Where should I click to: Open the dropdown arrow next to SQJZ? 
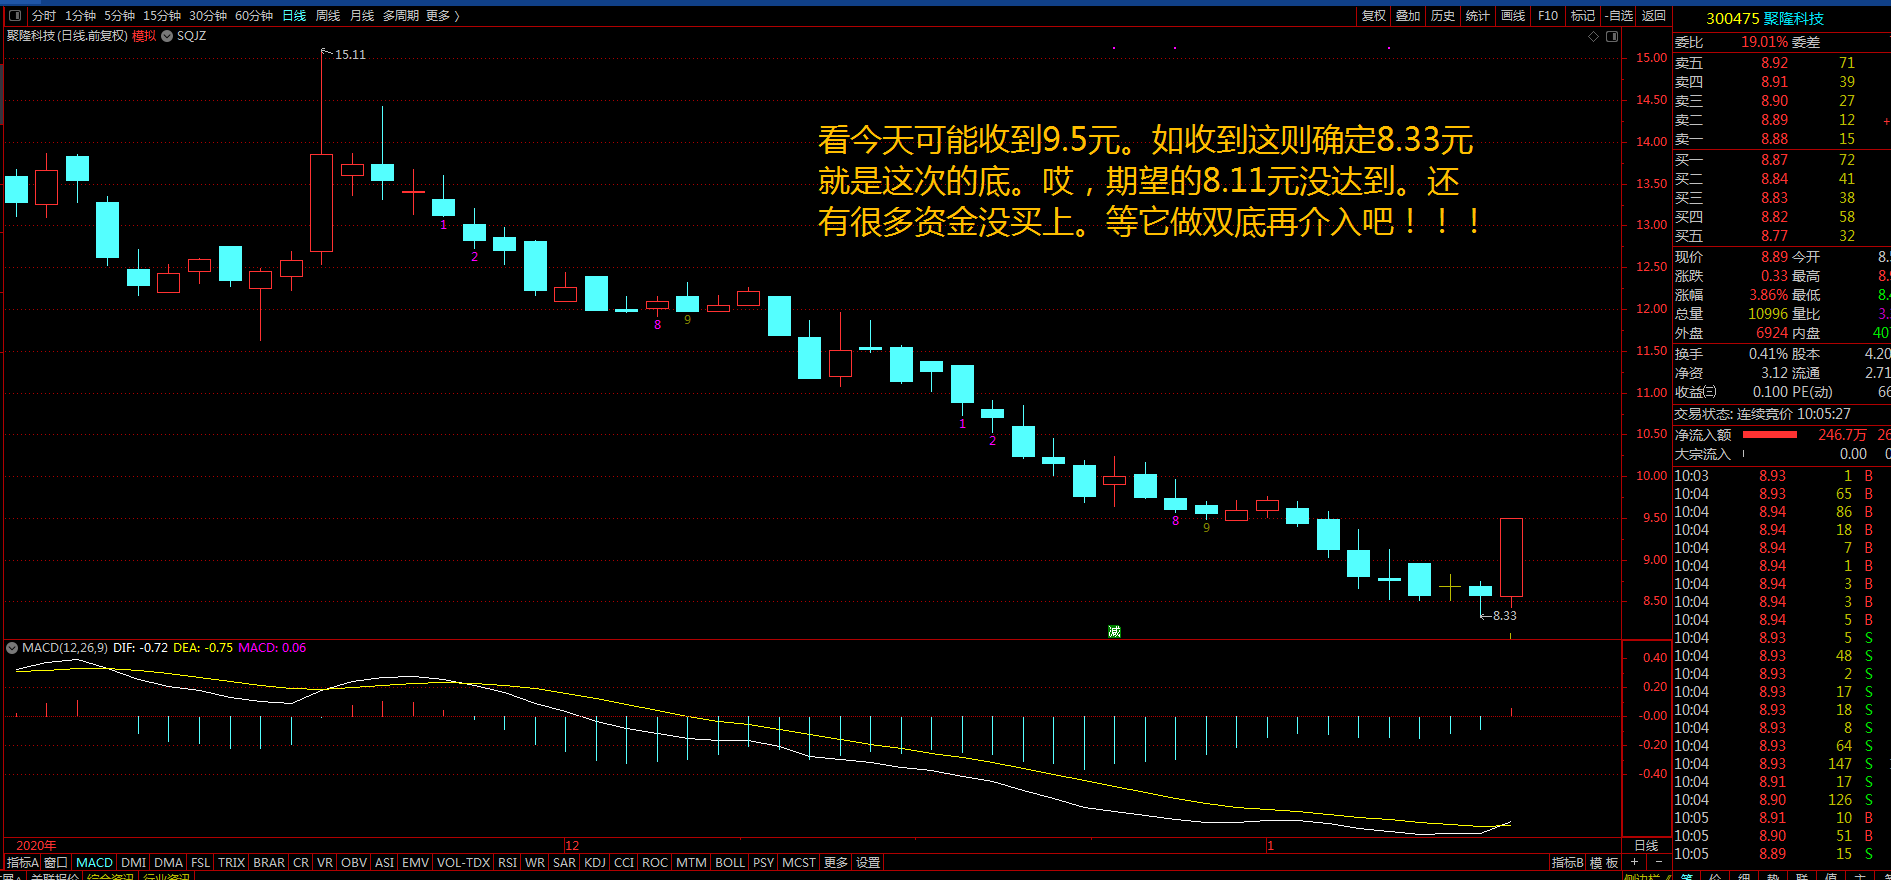coord(167,36)
